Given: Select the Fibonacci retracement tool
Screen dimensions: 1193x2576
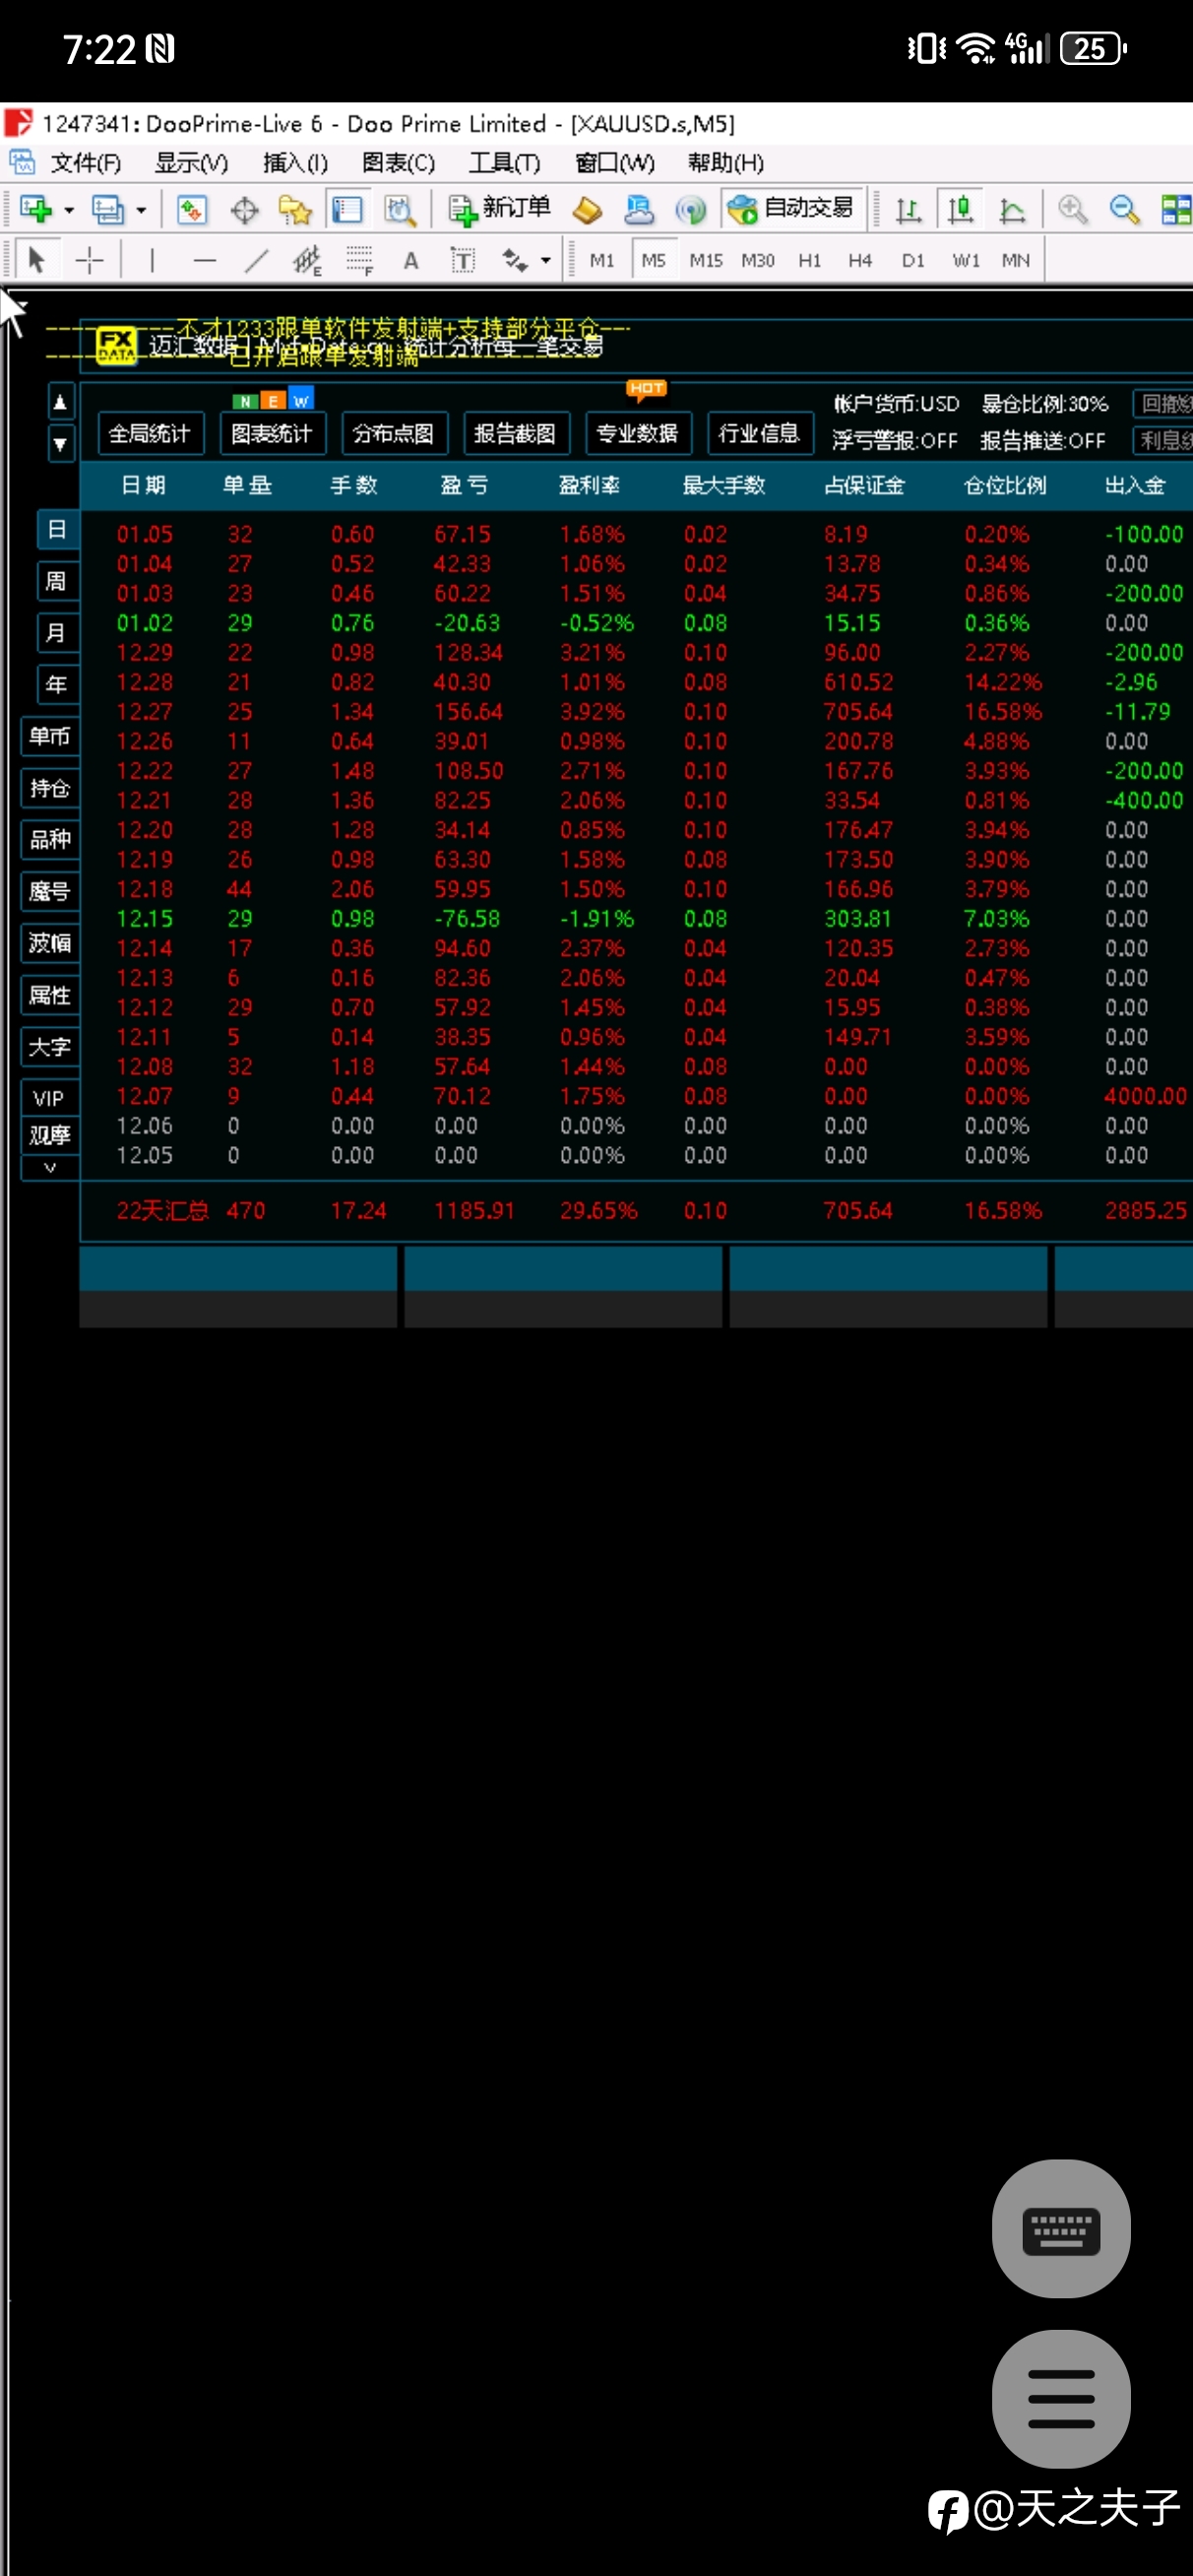Looking at the screenshot, I should pos(359,260).
